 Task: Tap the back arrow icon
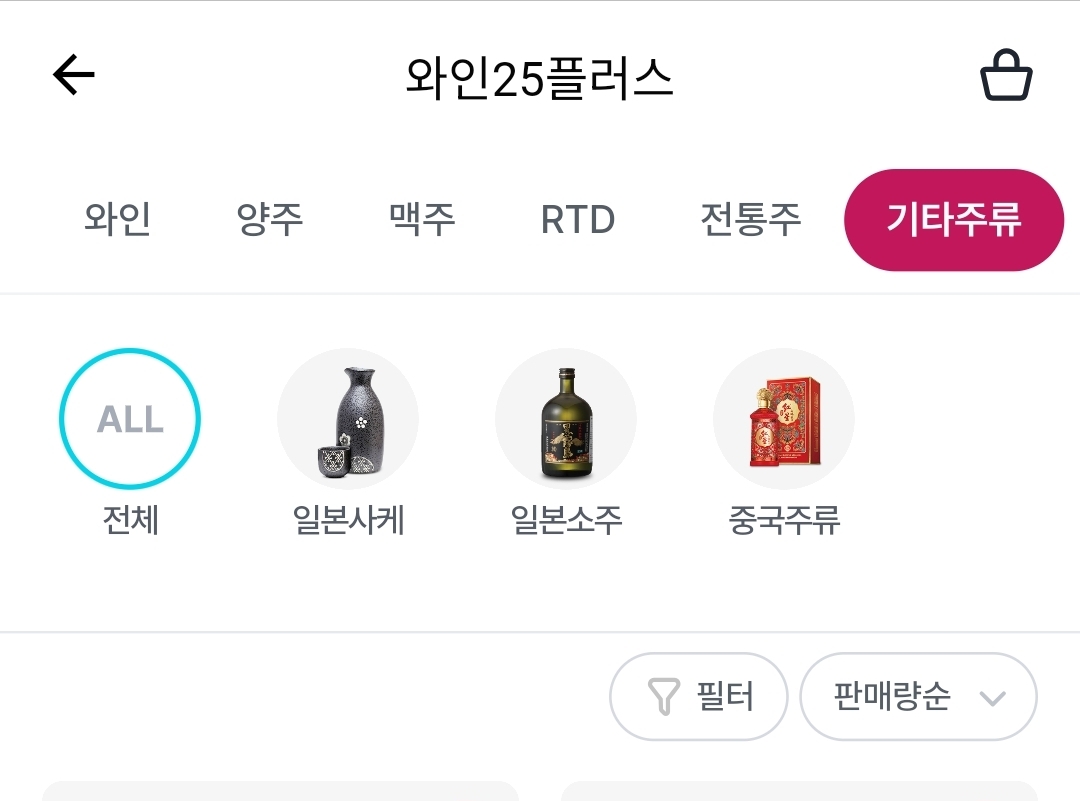pyautogui.click(x=73, y=75)
